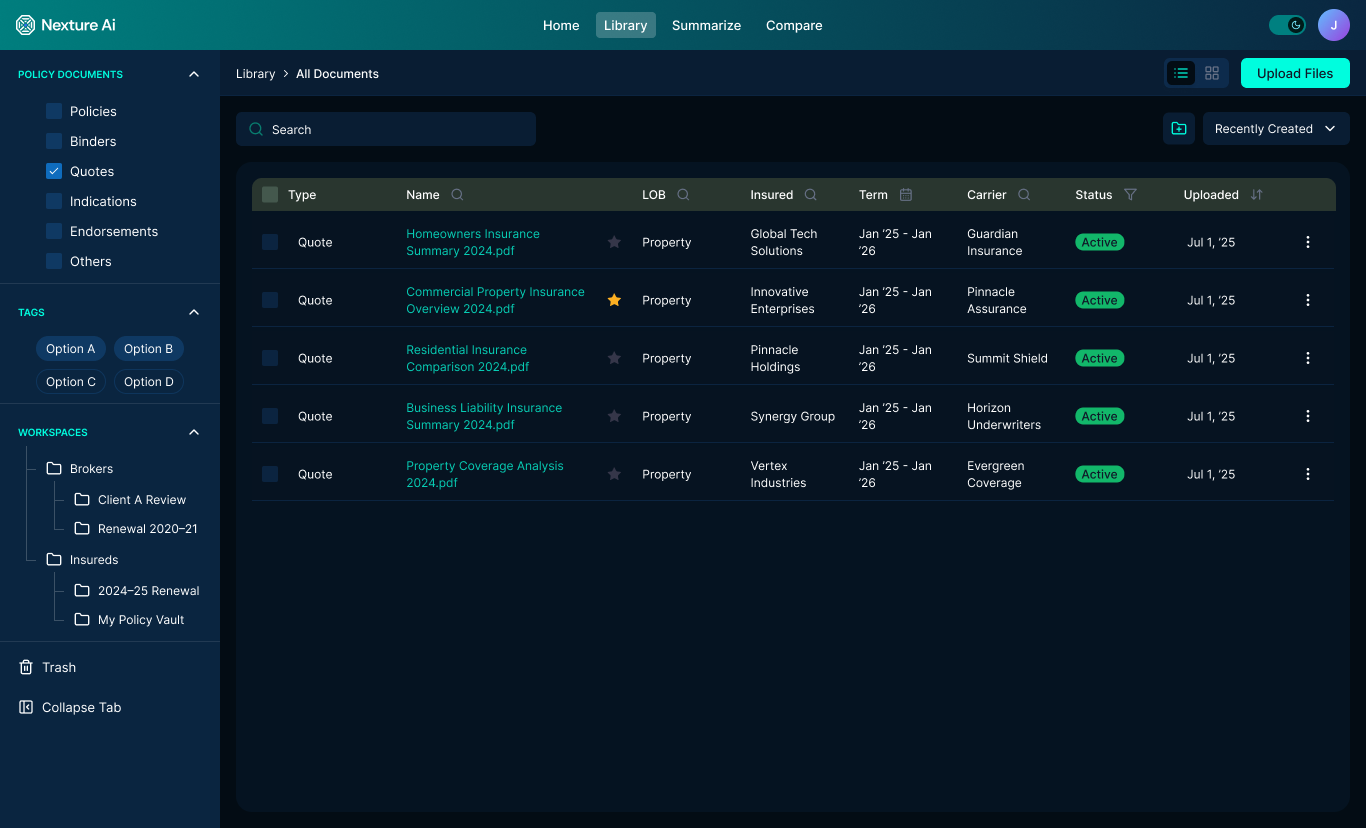1366x828 pixels.
Task: Select the Option B tag
Action: click(149, 349)
